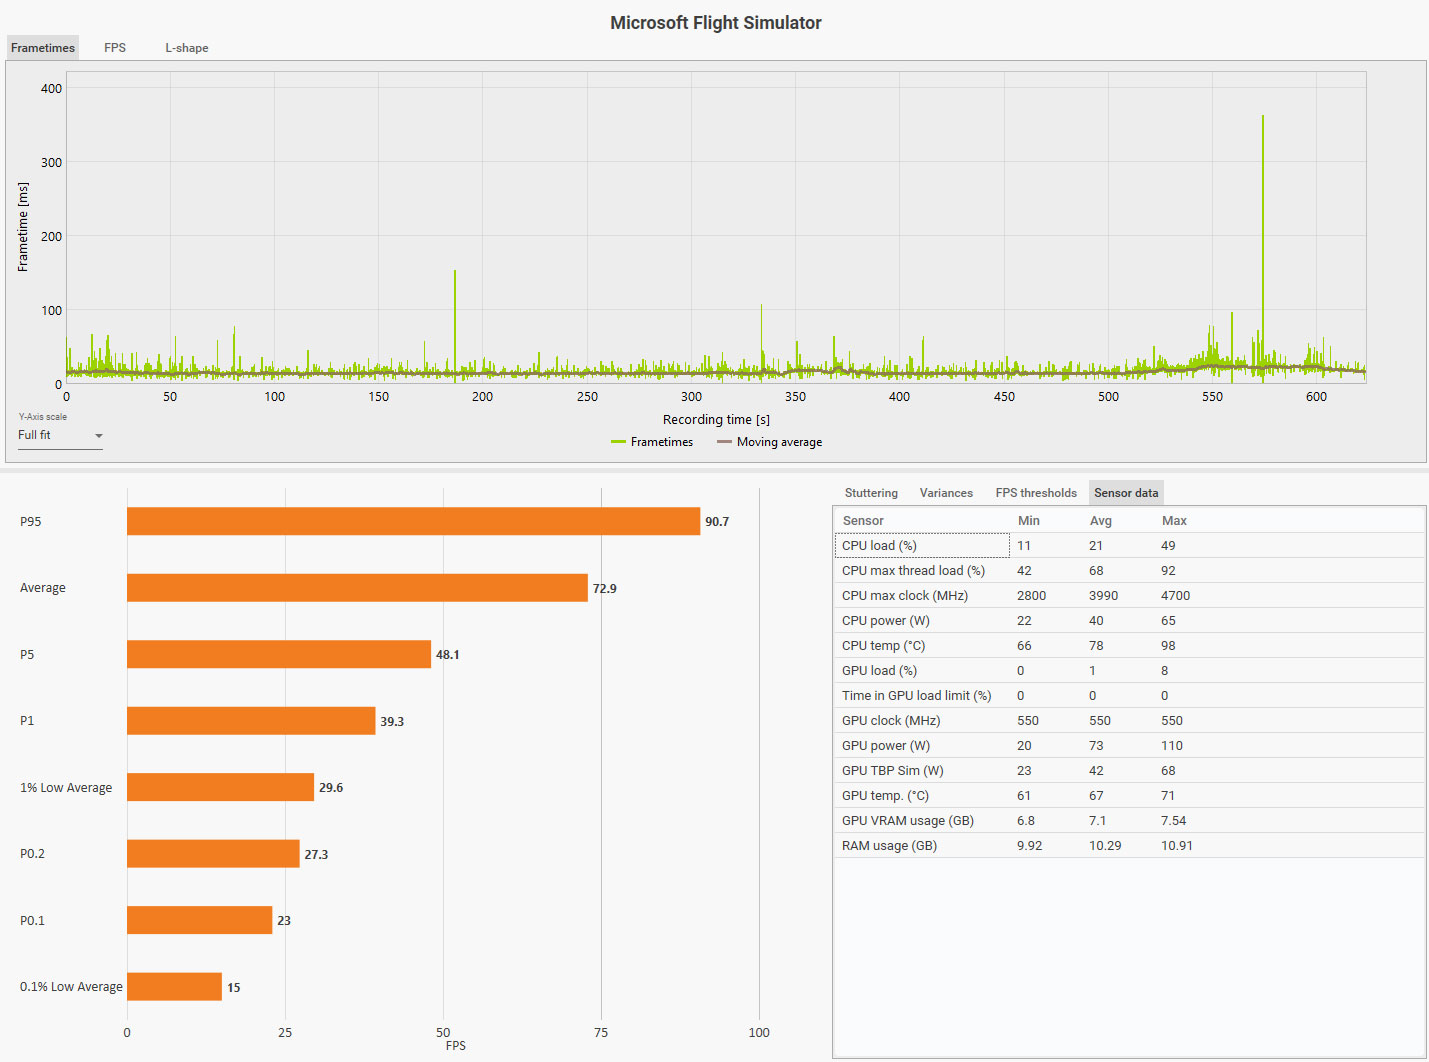The width and height of the screenshot is (1429, 1062).
Task: Switch to the FPS tab
Action: point(115,48)
